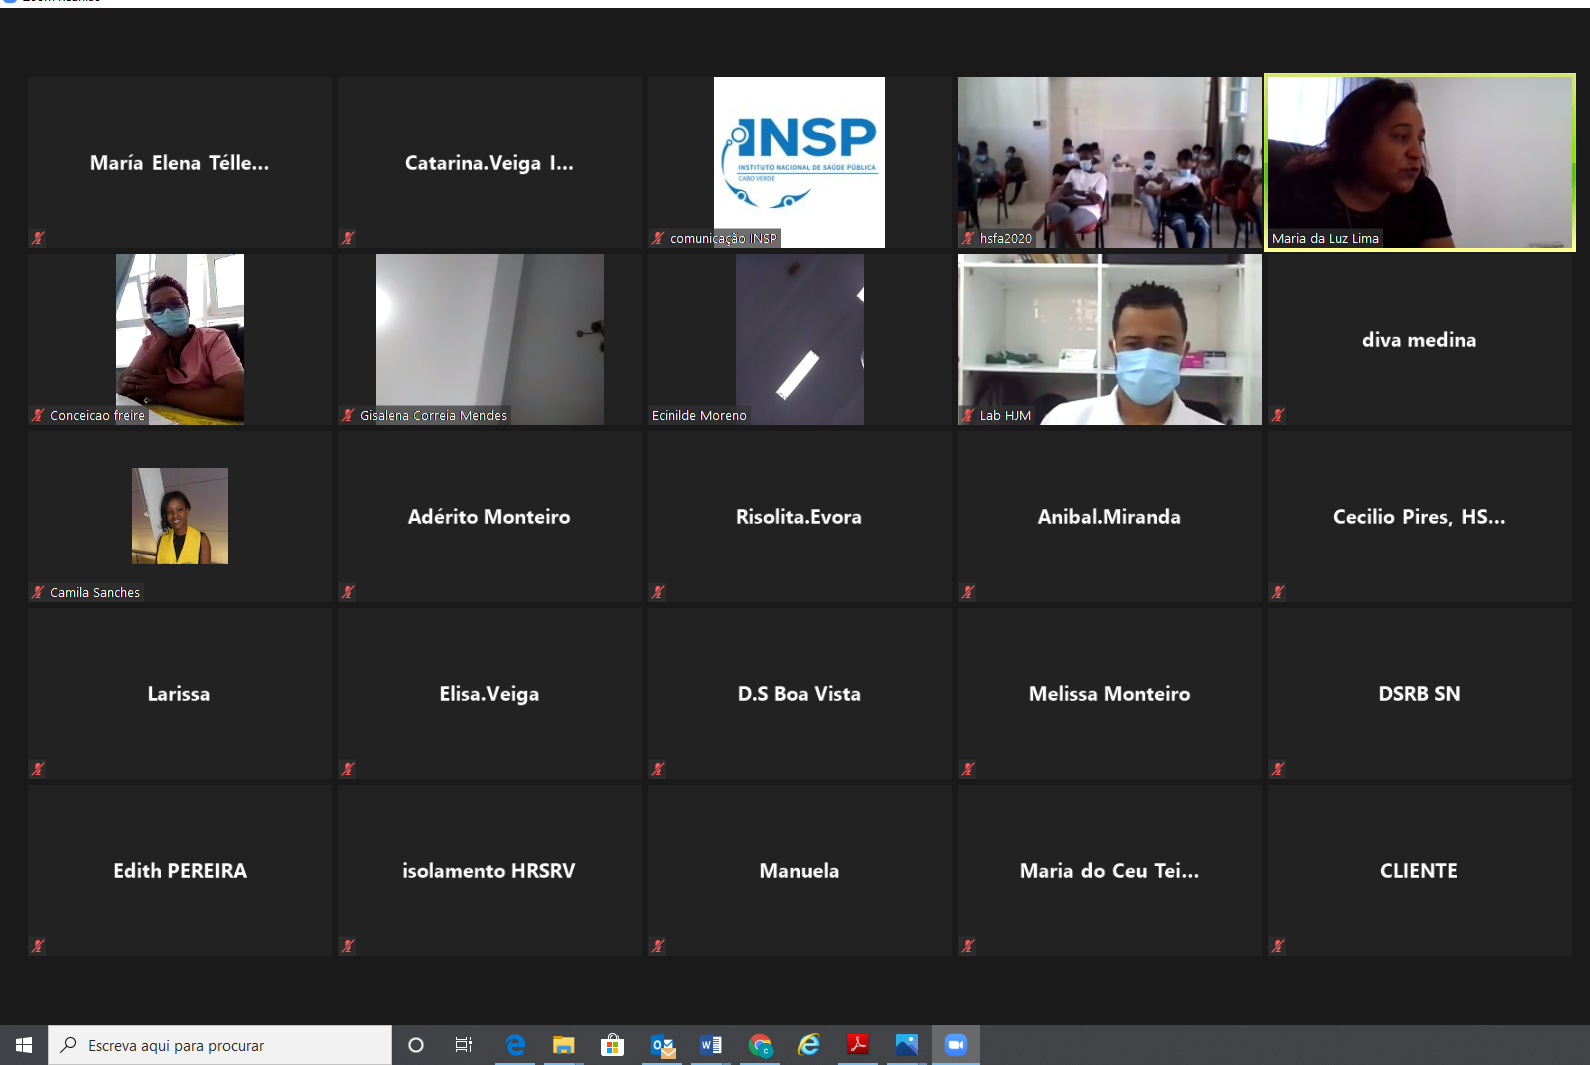Image resolution: width=1590 pixels, height=1065 pixels.
Task: Open Outlook mail taskbar icon
Action: (662, 1045)
